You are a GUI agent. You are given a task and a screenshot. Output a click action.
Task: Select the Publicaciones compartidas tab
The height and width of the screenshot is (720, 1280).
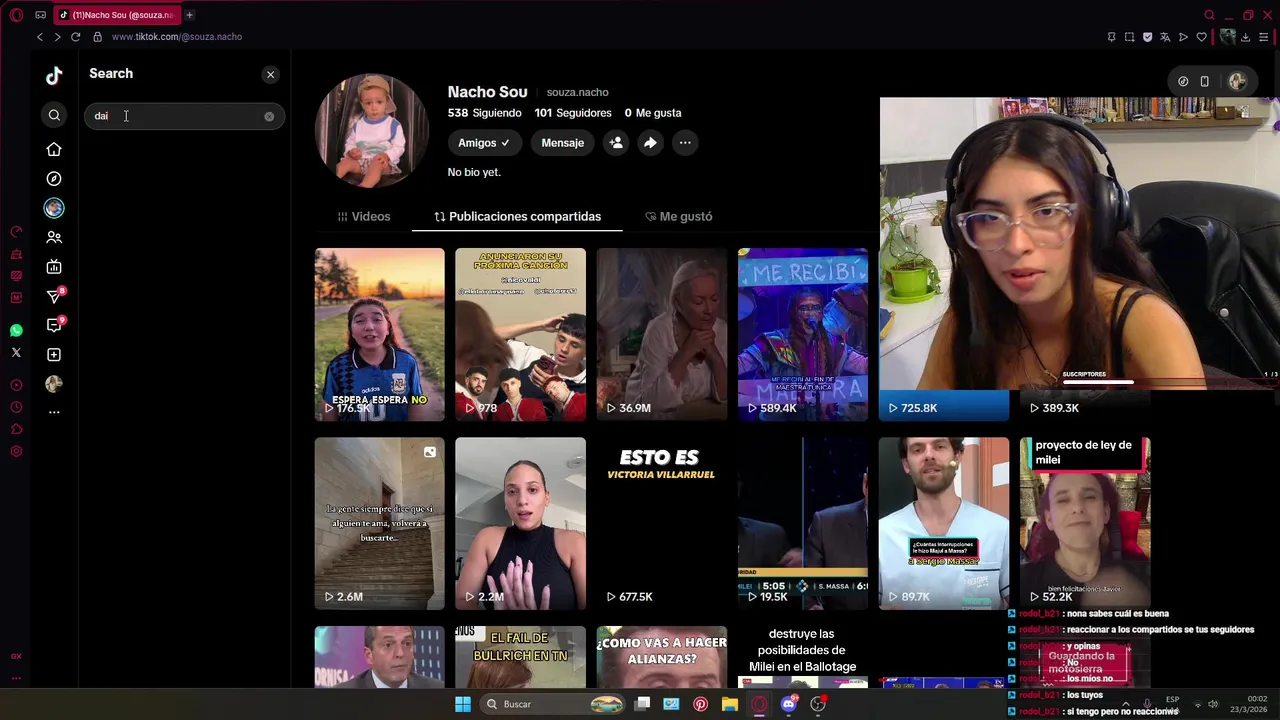517,216
